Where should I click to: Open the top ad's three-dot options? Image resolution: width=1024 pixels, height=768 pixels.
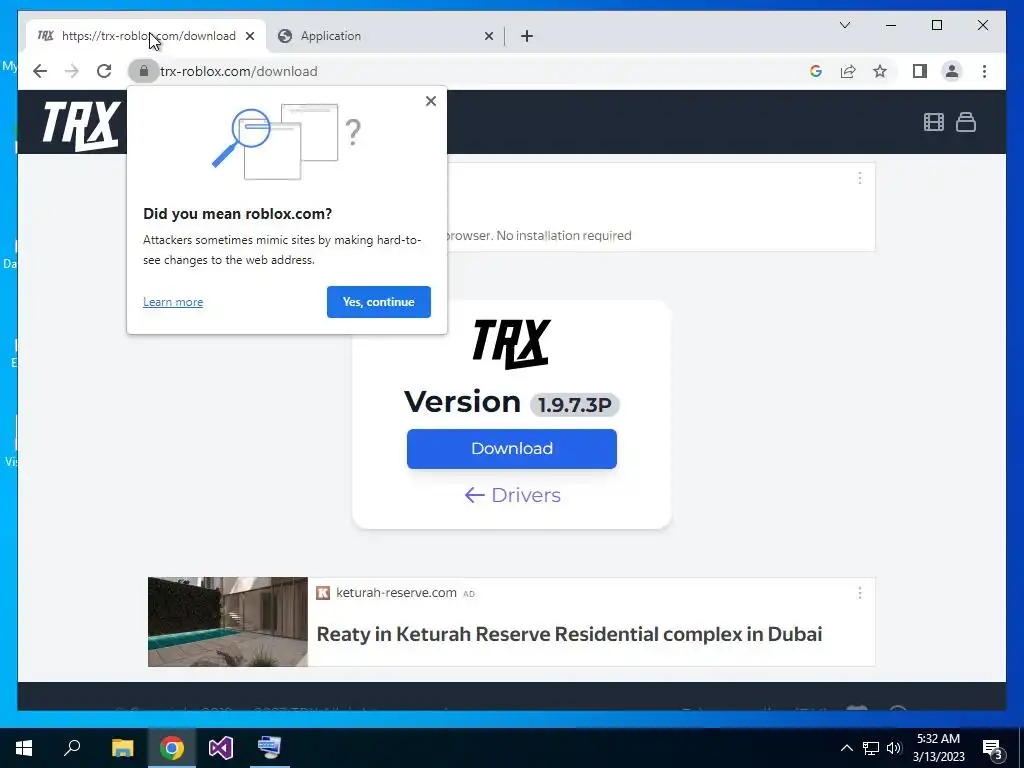[x=859, y=178]
